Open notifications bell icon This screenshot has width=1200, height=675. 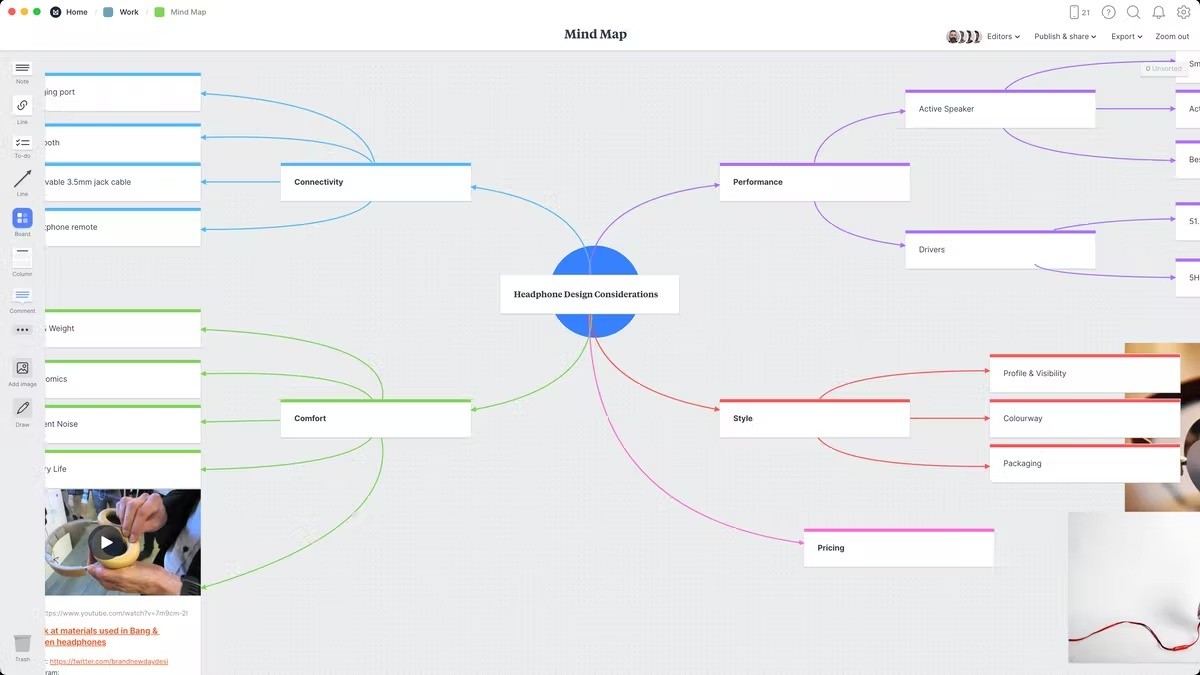click(1158, 12)
